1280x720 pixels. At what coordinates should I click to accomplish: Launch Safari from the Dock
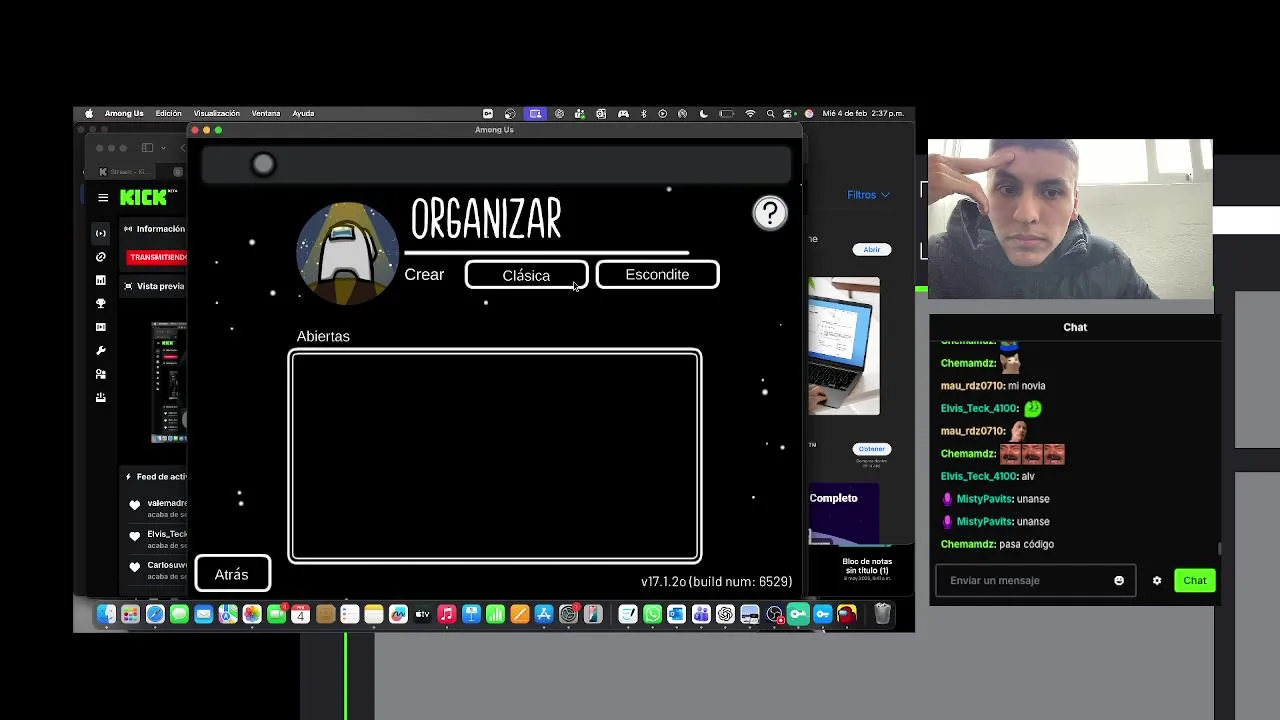(x=155, y=614)
